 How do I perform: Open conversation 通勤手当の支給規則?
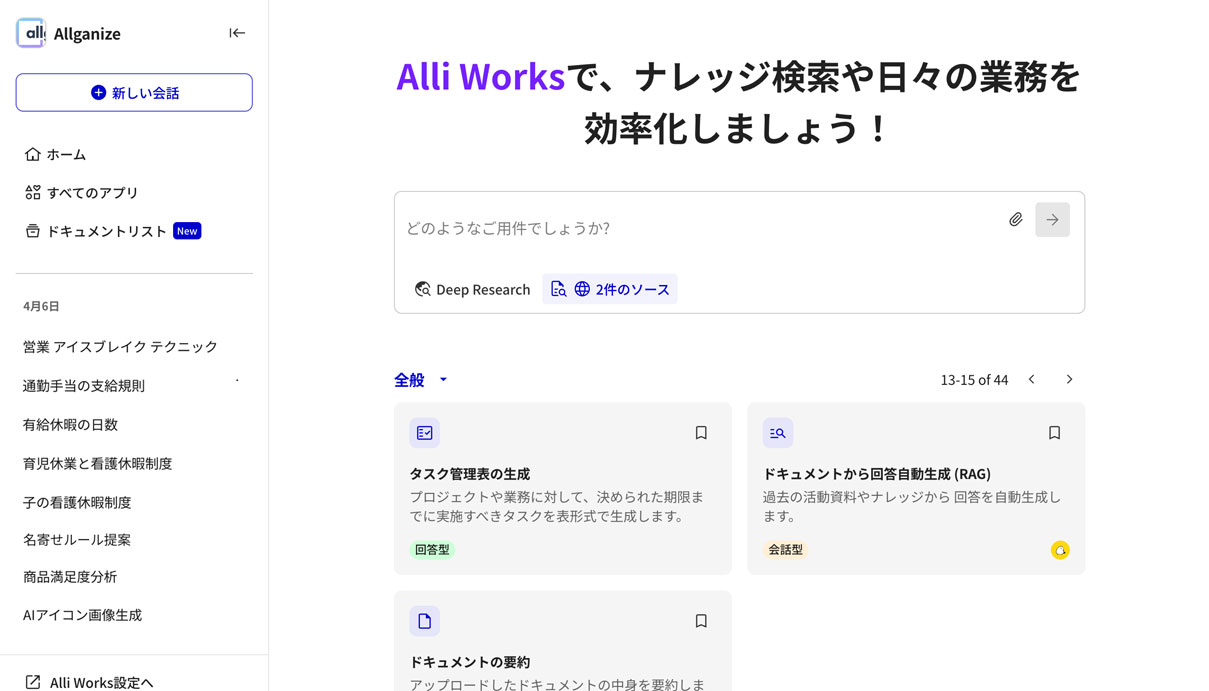[x=84, y=386]
